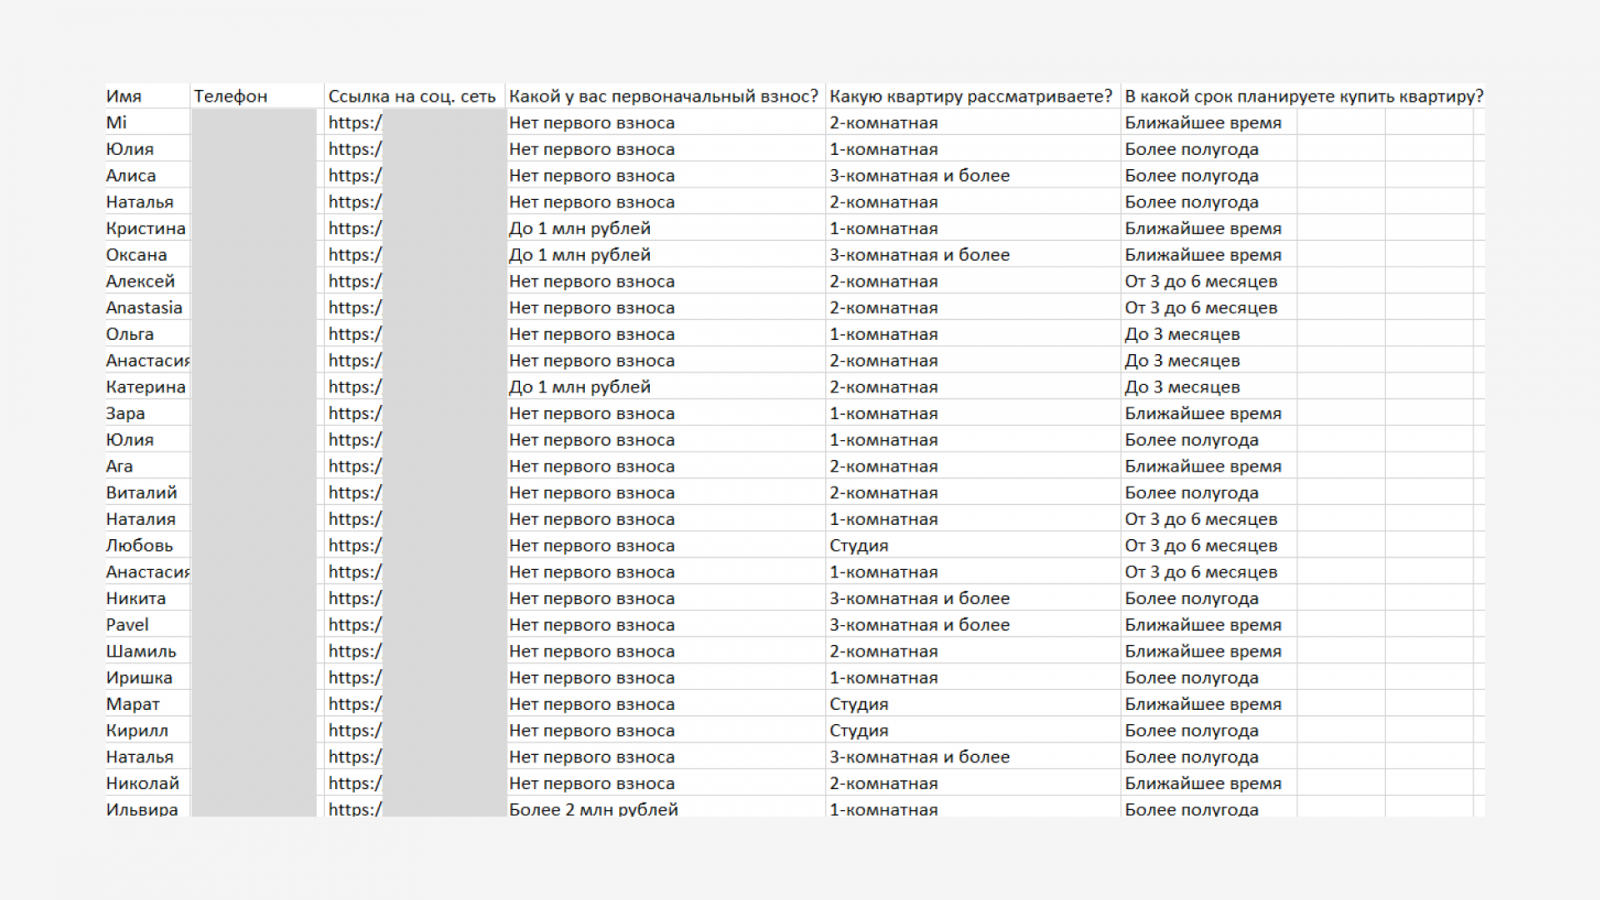Select the В какой срок планируете header
The image size is (1600, 900).
coord(1303,96)
